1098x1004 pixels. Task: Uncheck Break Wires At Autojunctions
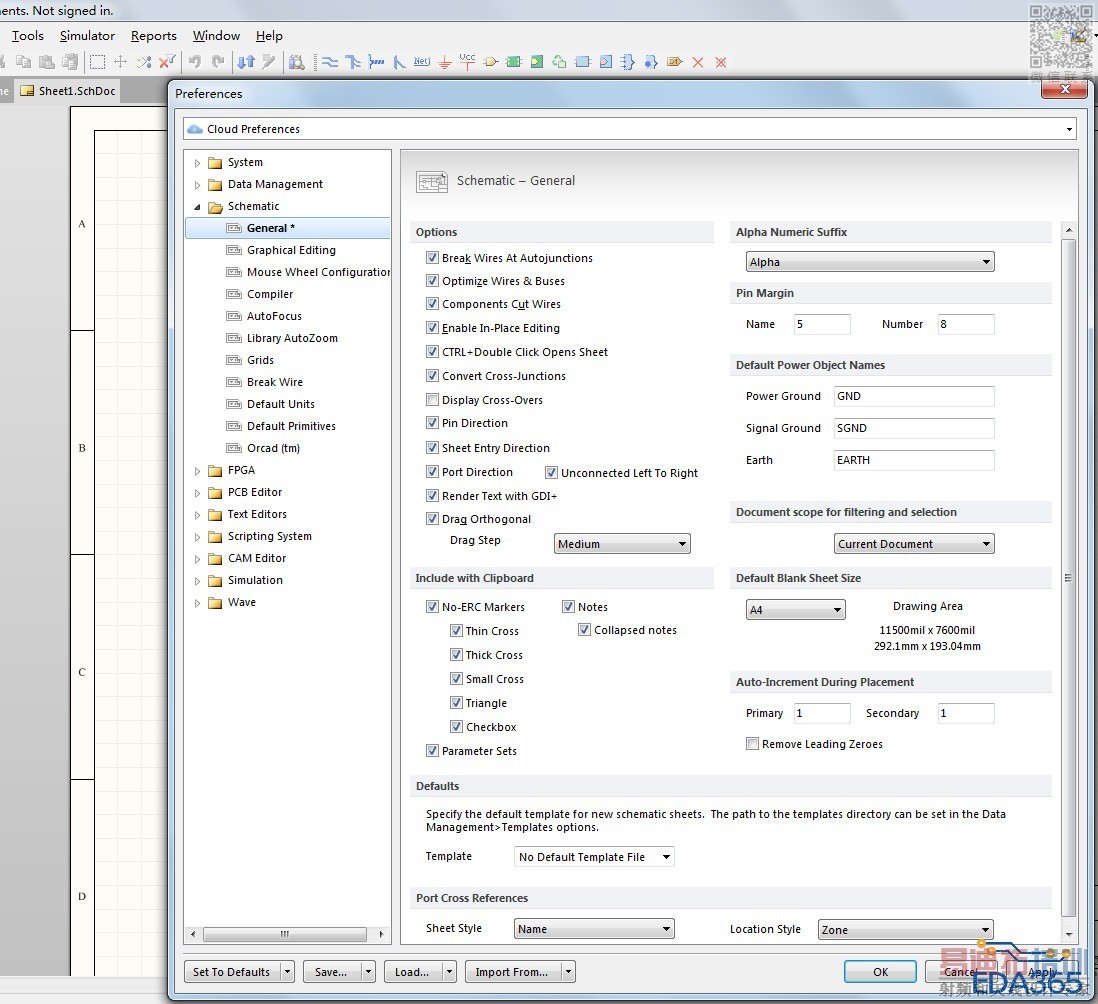click(x=432, y=258)
